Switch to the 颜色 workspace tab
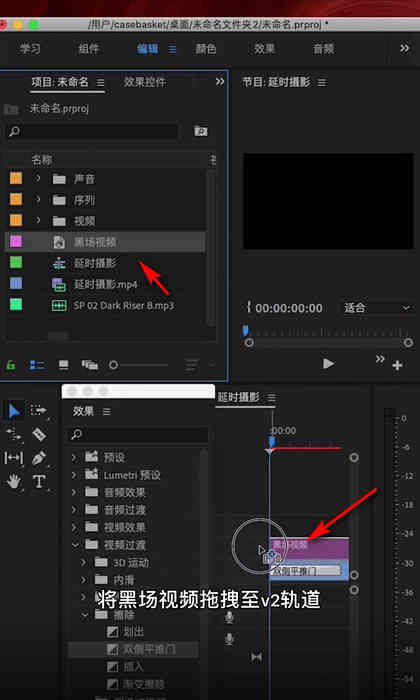The width and height of the screenshot is (420, 700). 206,49
